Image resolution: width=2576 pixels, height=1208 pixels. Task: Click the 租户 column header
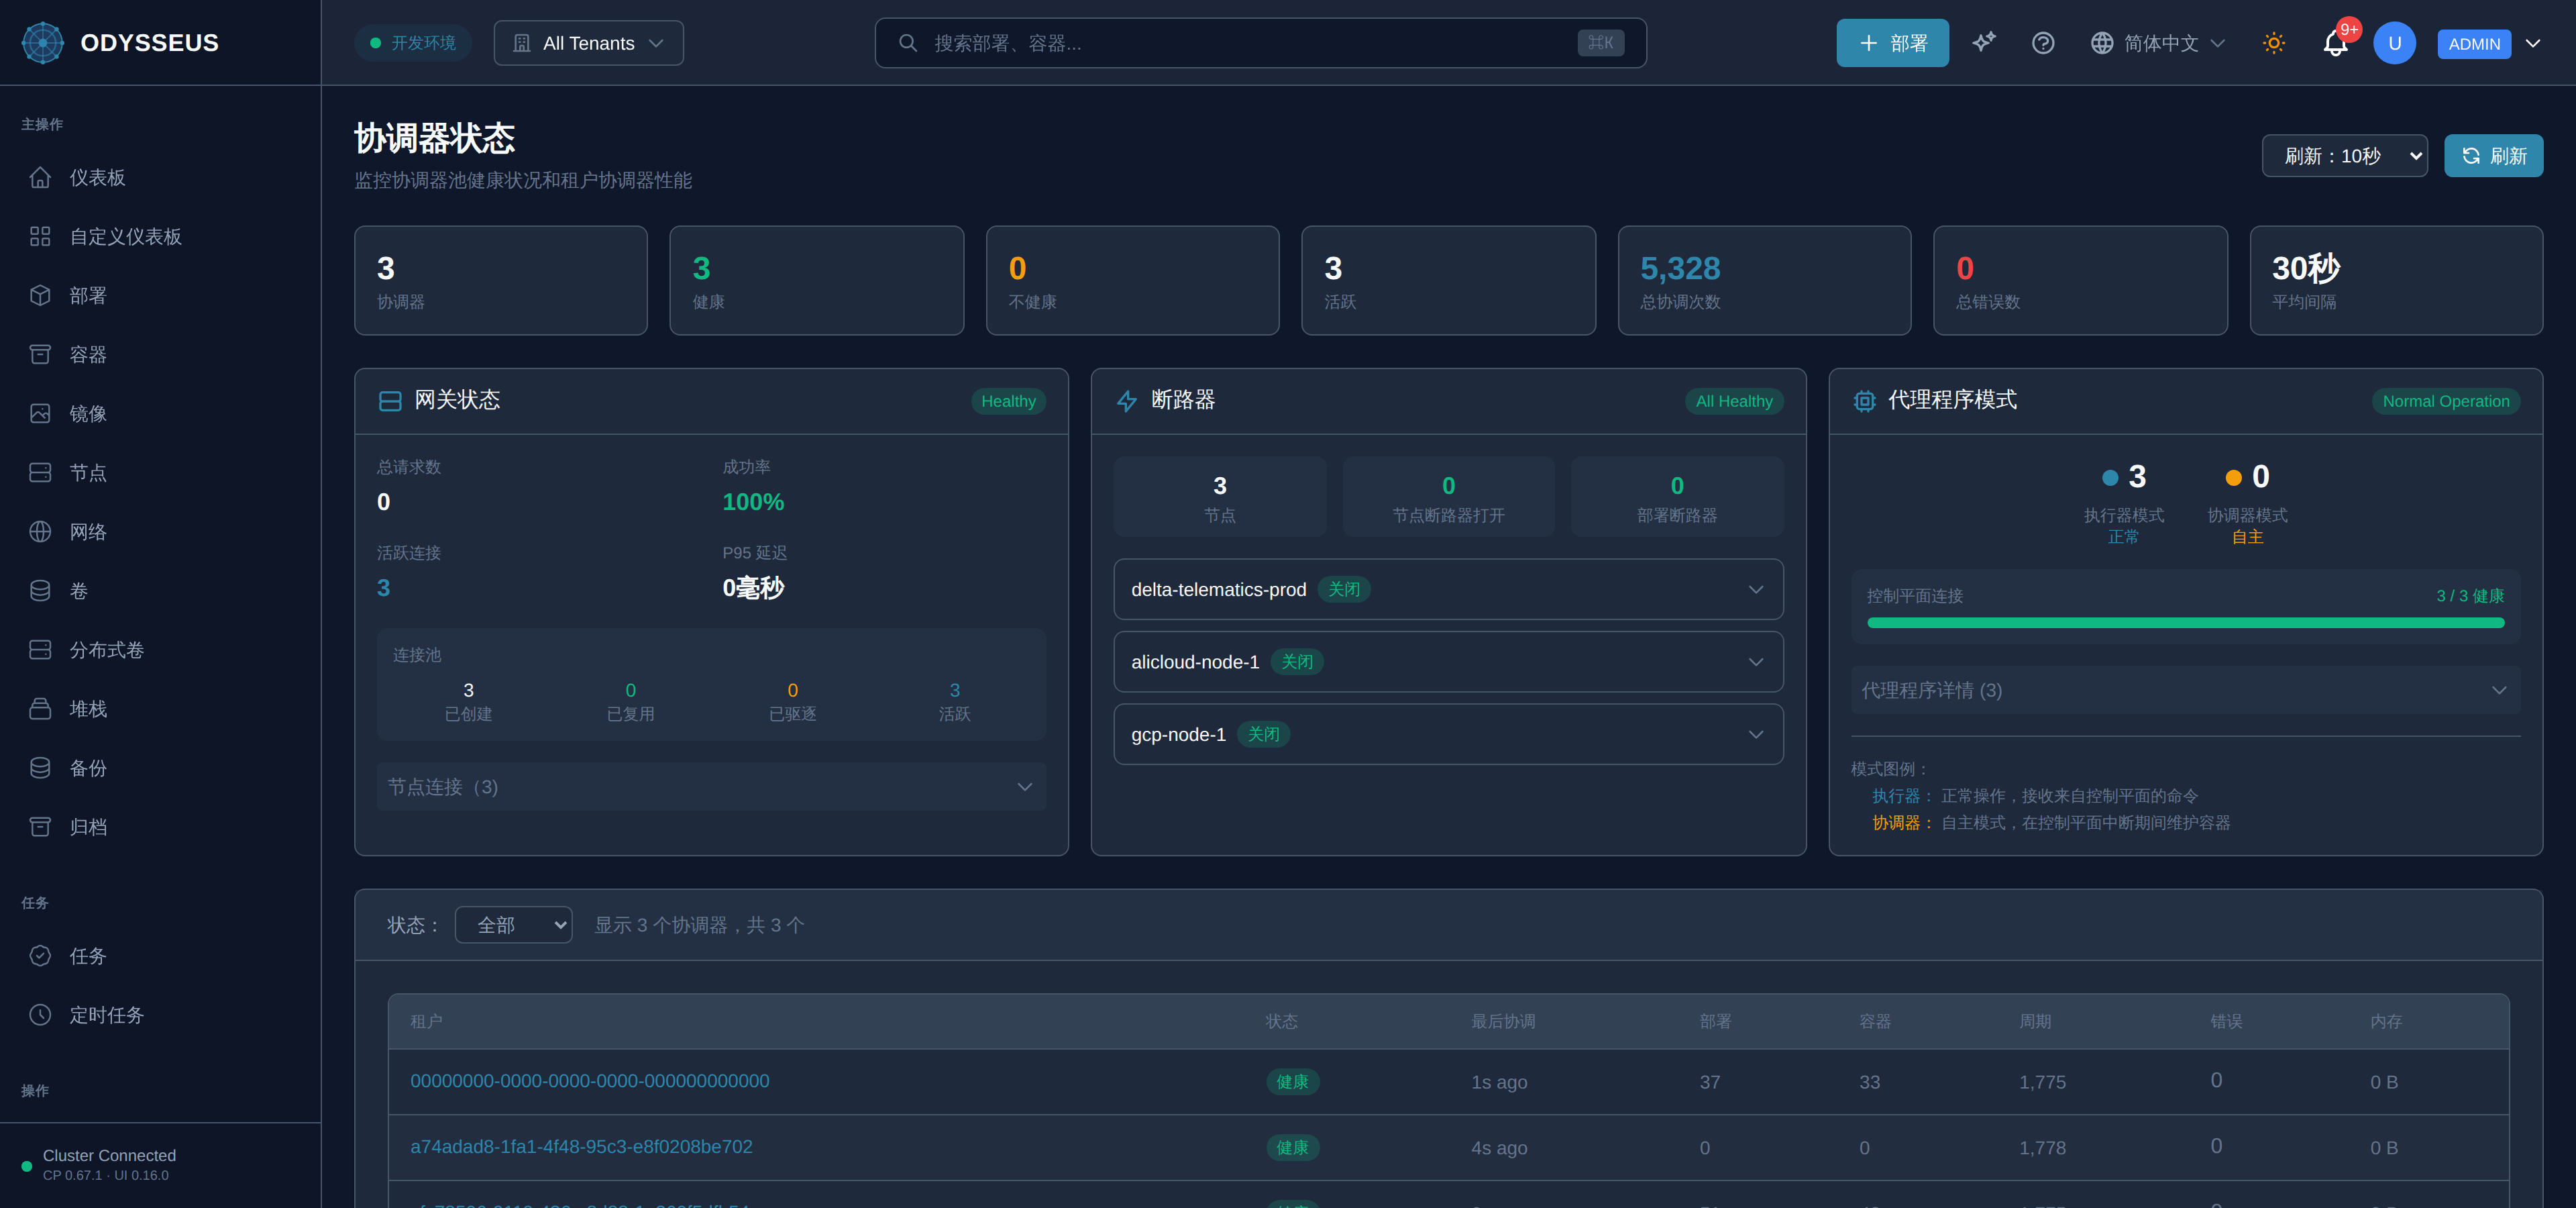[426, 1021]
